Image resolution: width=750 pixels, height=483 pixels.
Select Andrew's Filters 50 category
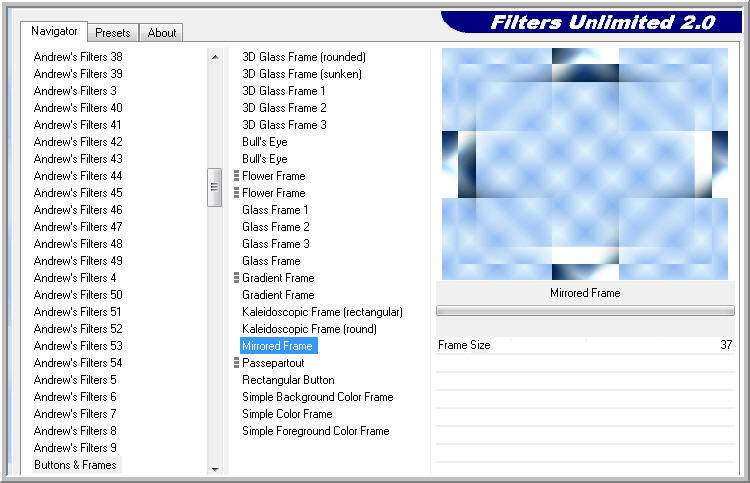tap(78, 295)
